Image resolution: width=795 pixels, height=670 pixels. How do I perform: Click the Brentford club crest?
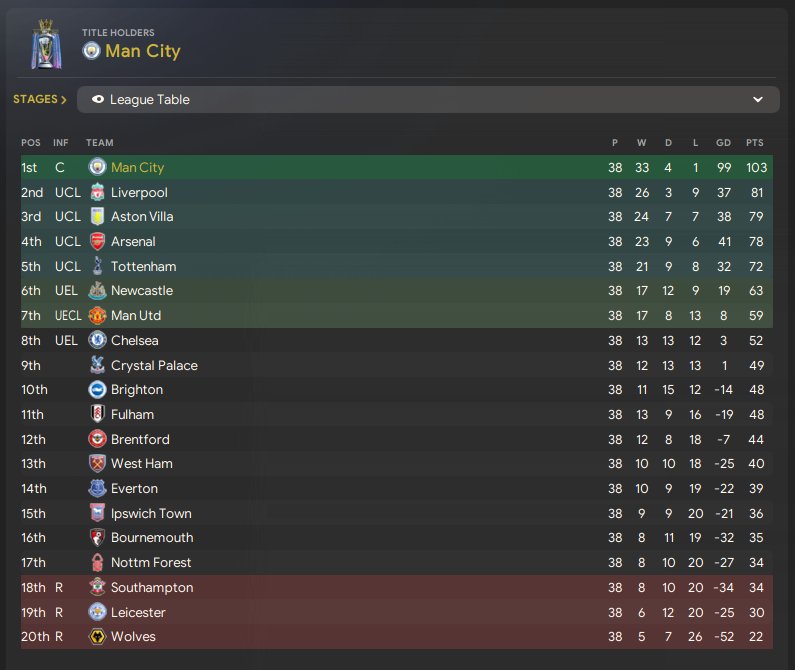[97, 439]
